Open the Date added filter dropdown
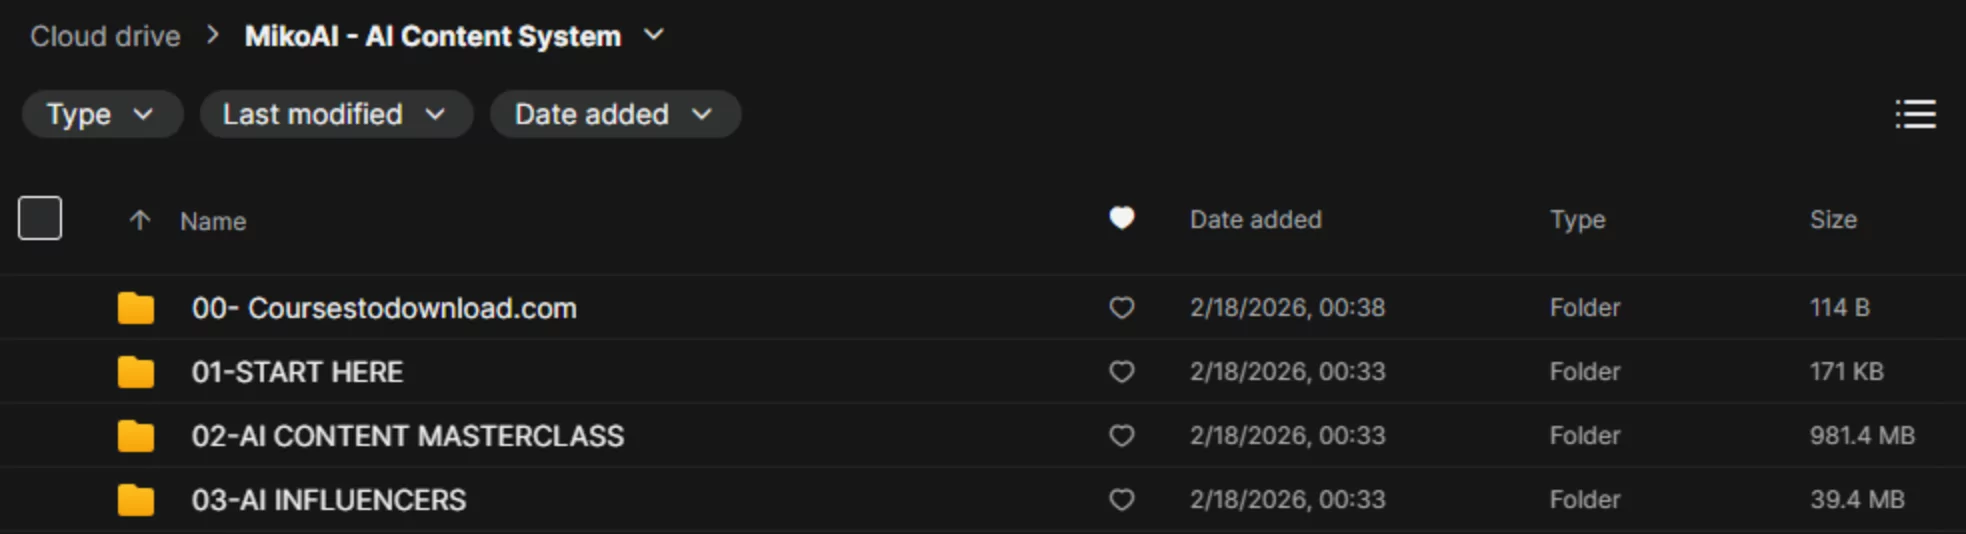 point(614,114)
